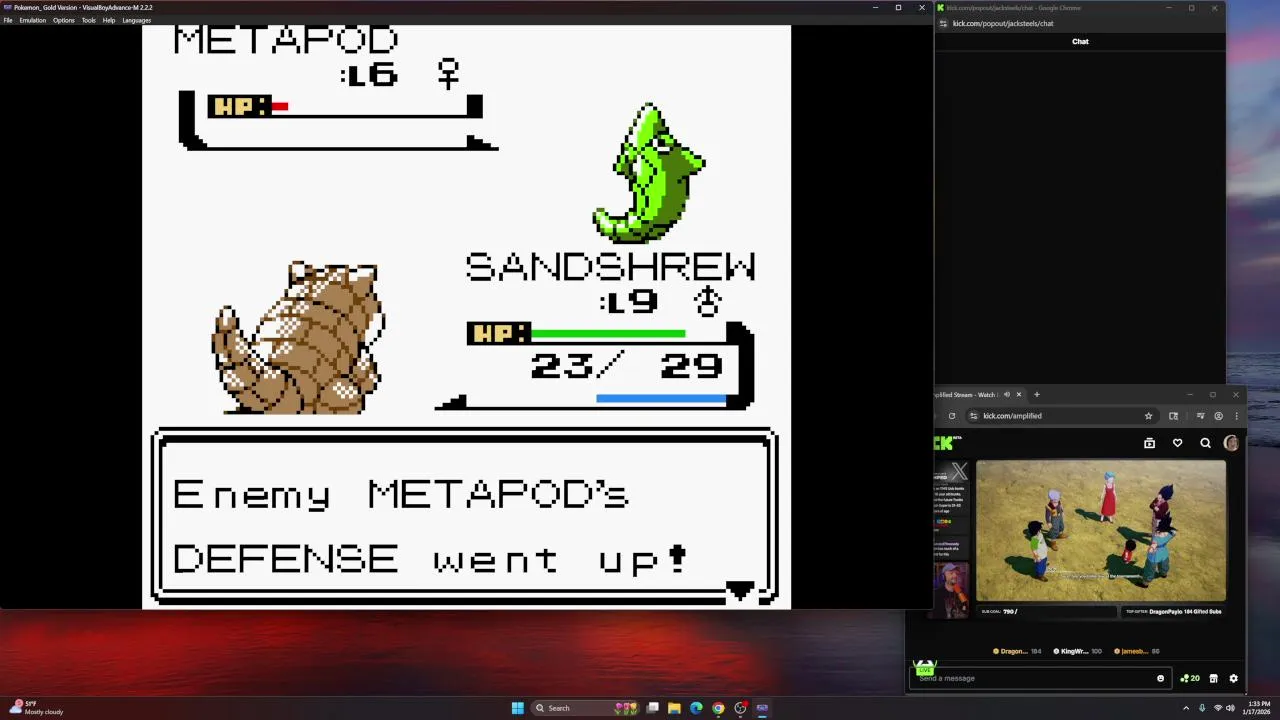Close the Amplified Stream tab
The width and height of the screenshot is (1280, 720).
[x=1019, y=394]
